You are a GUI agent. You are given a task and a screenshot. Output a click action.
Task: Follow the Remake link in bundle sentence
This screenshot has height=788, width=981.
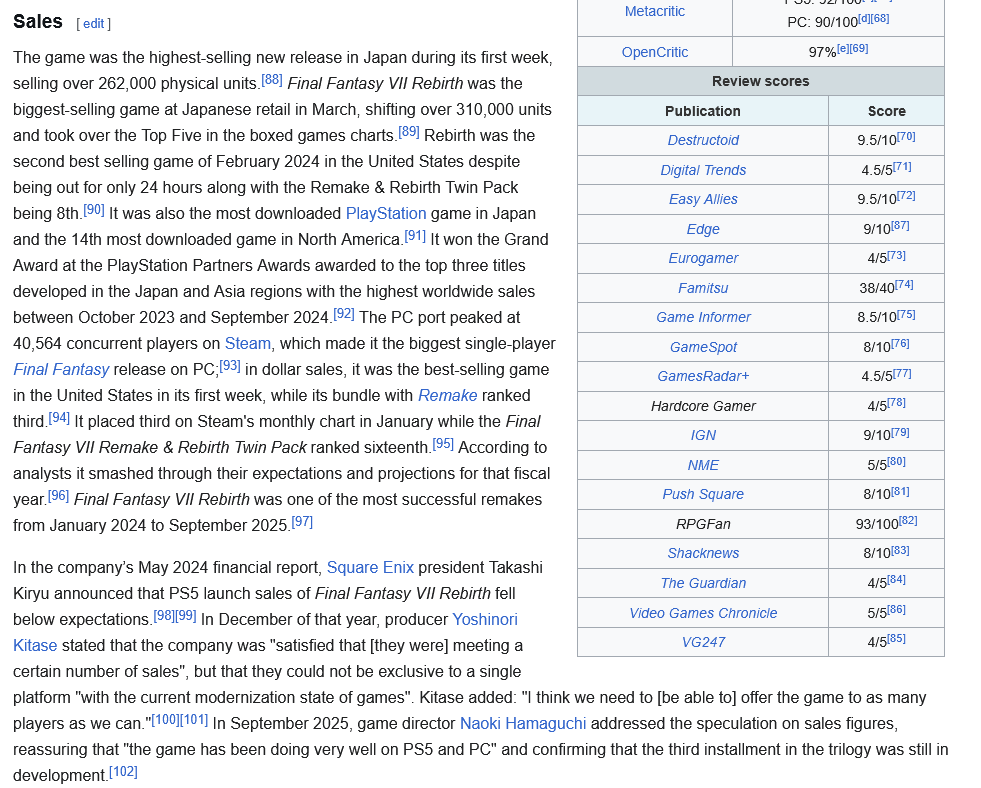point(447,396)
